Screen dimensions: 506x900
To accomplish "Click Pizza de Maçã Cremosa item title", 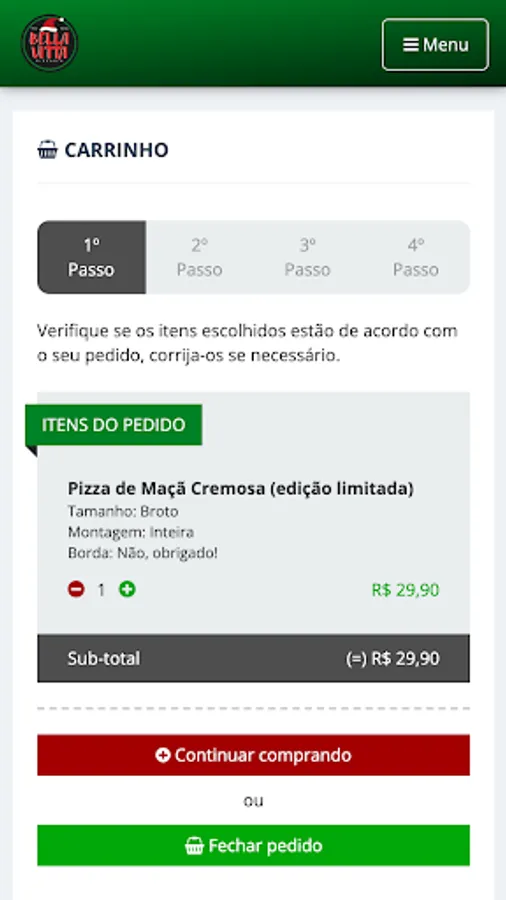I will tap(241, 488).
